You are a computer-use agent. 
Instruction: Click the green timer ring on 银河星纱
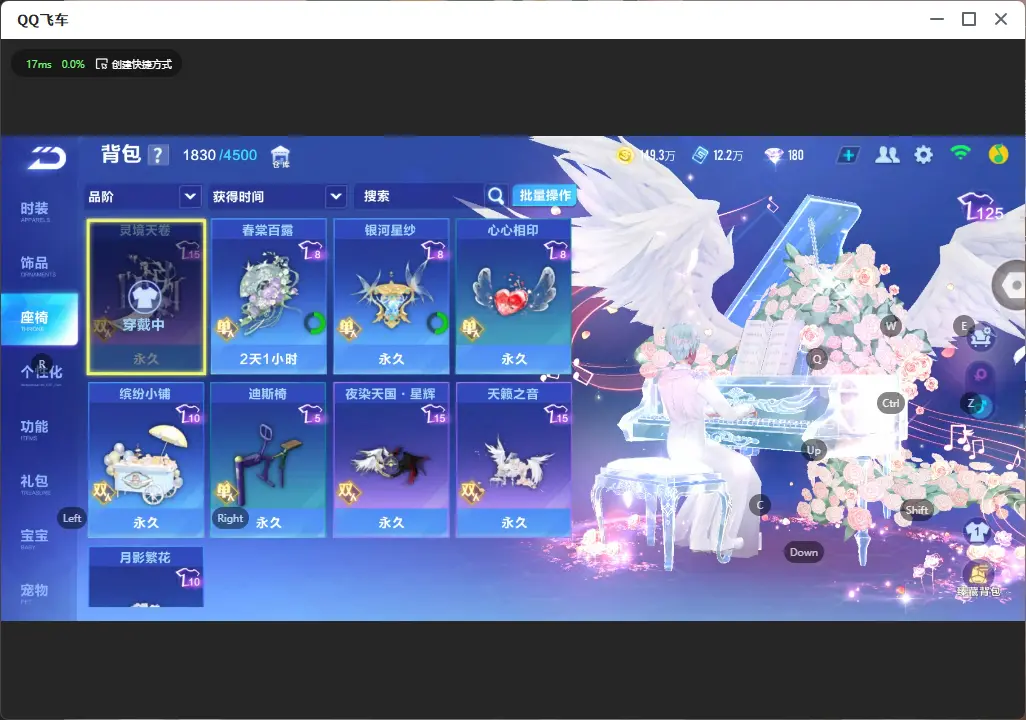coord(438,323)
